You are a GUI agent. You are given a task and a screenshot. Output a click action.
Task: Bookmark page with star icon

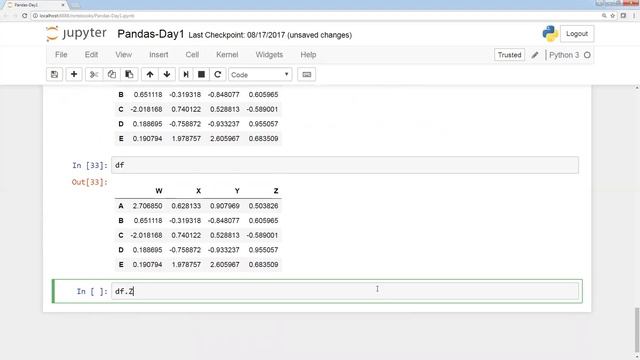pyautogui.click(x=613, y=16)
